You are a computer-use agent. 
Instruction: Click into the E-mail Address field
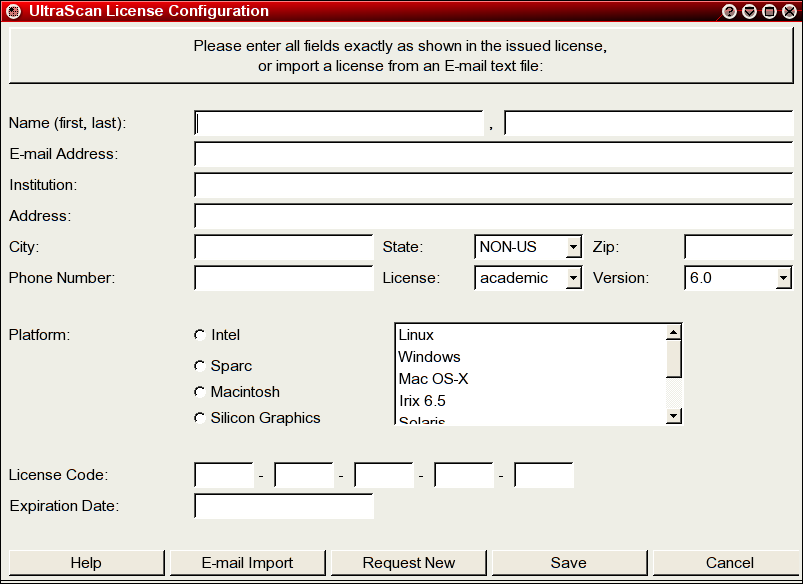494,154
